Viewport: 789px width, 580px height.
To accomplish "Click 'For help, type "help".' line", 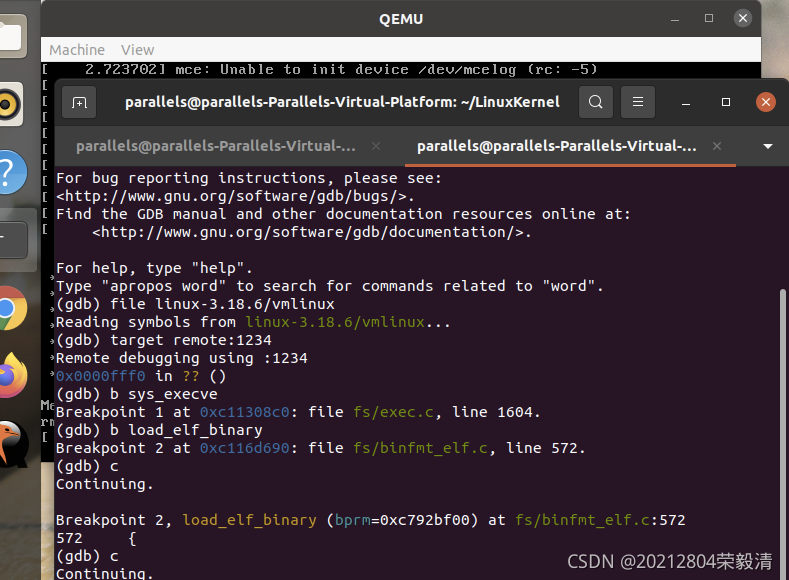I will pos(154,268).
